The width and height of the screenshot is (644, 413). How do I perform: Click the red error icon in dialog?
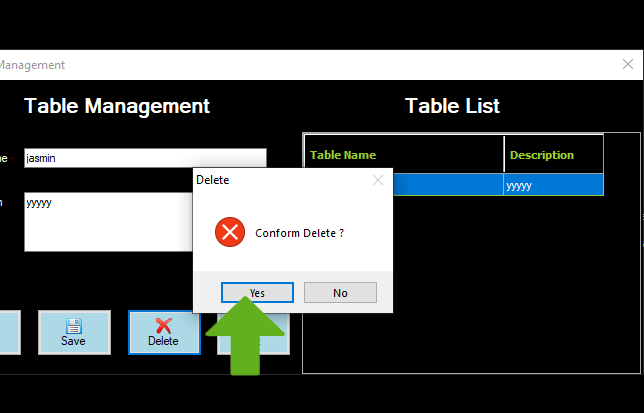point(229,233)
